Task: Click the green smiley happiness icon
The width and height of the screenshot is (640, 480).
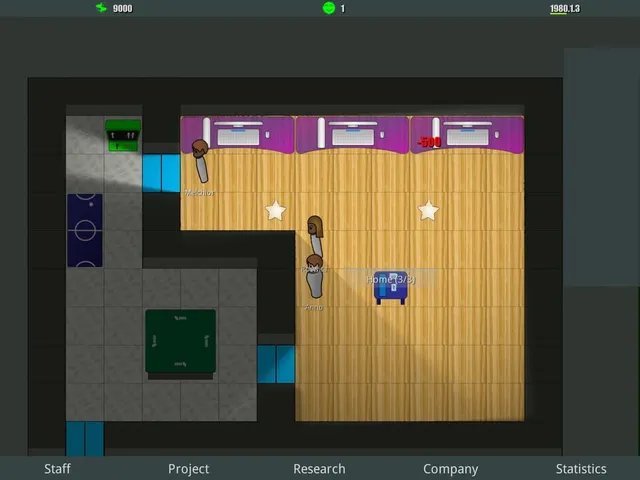Action: tap(329, 8)
